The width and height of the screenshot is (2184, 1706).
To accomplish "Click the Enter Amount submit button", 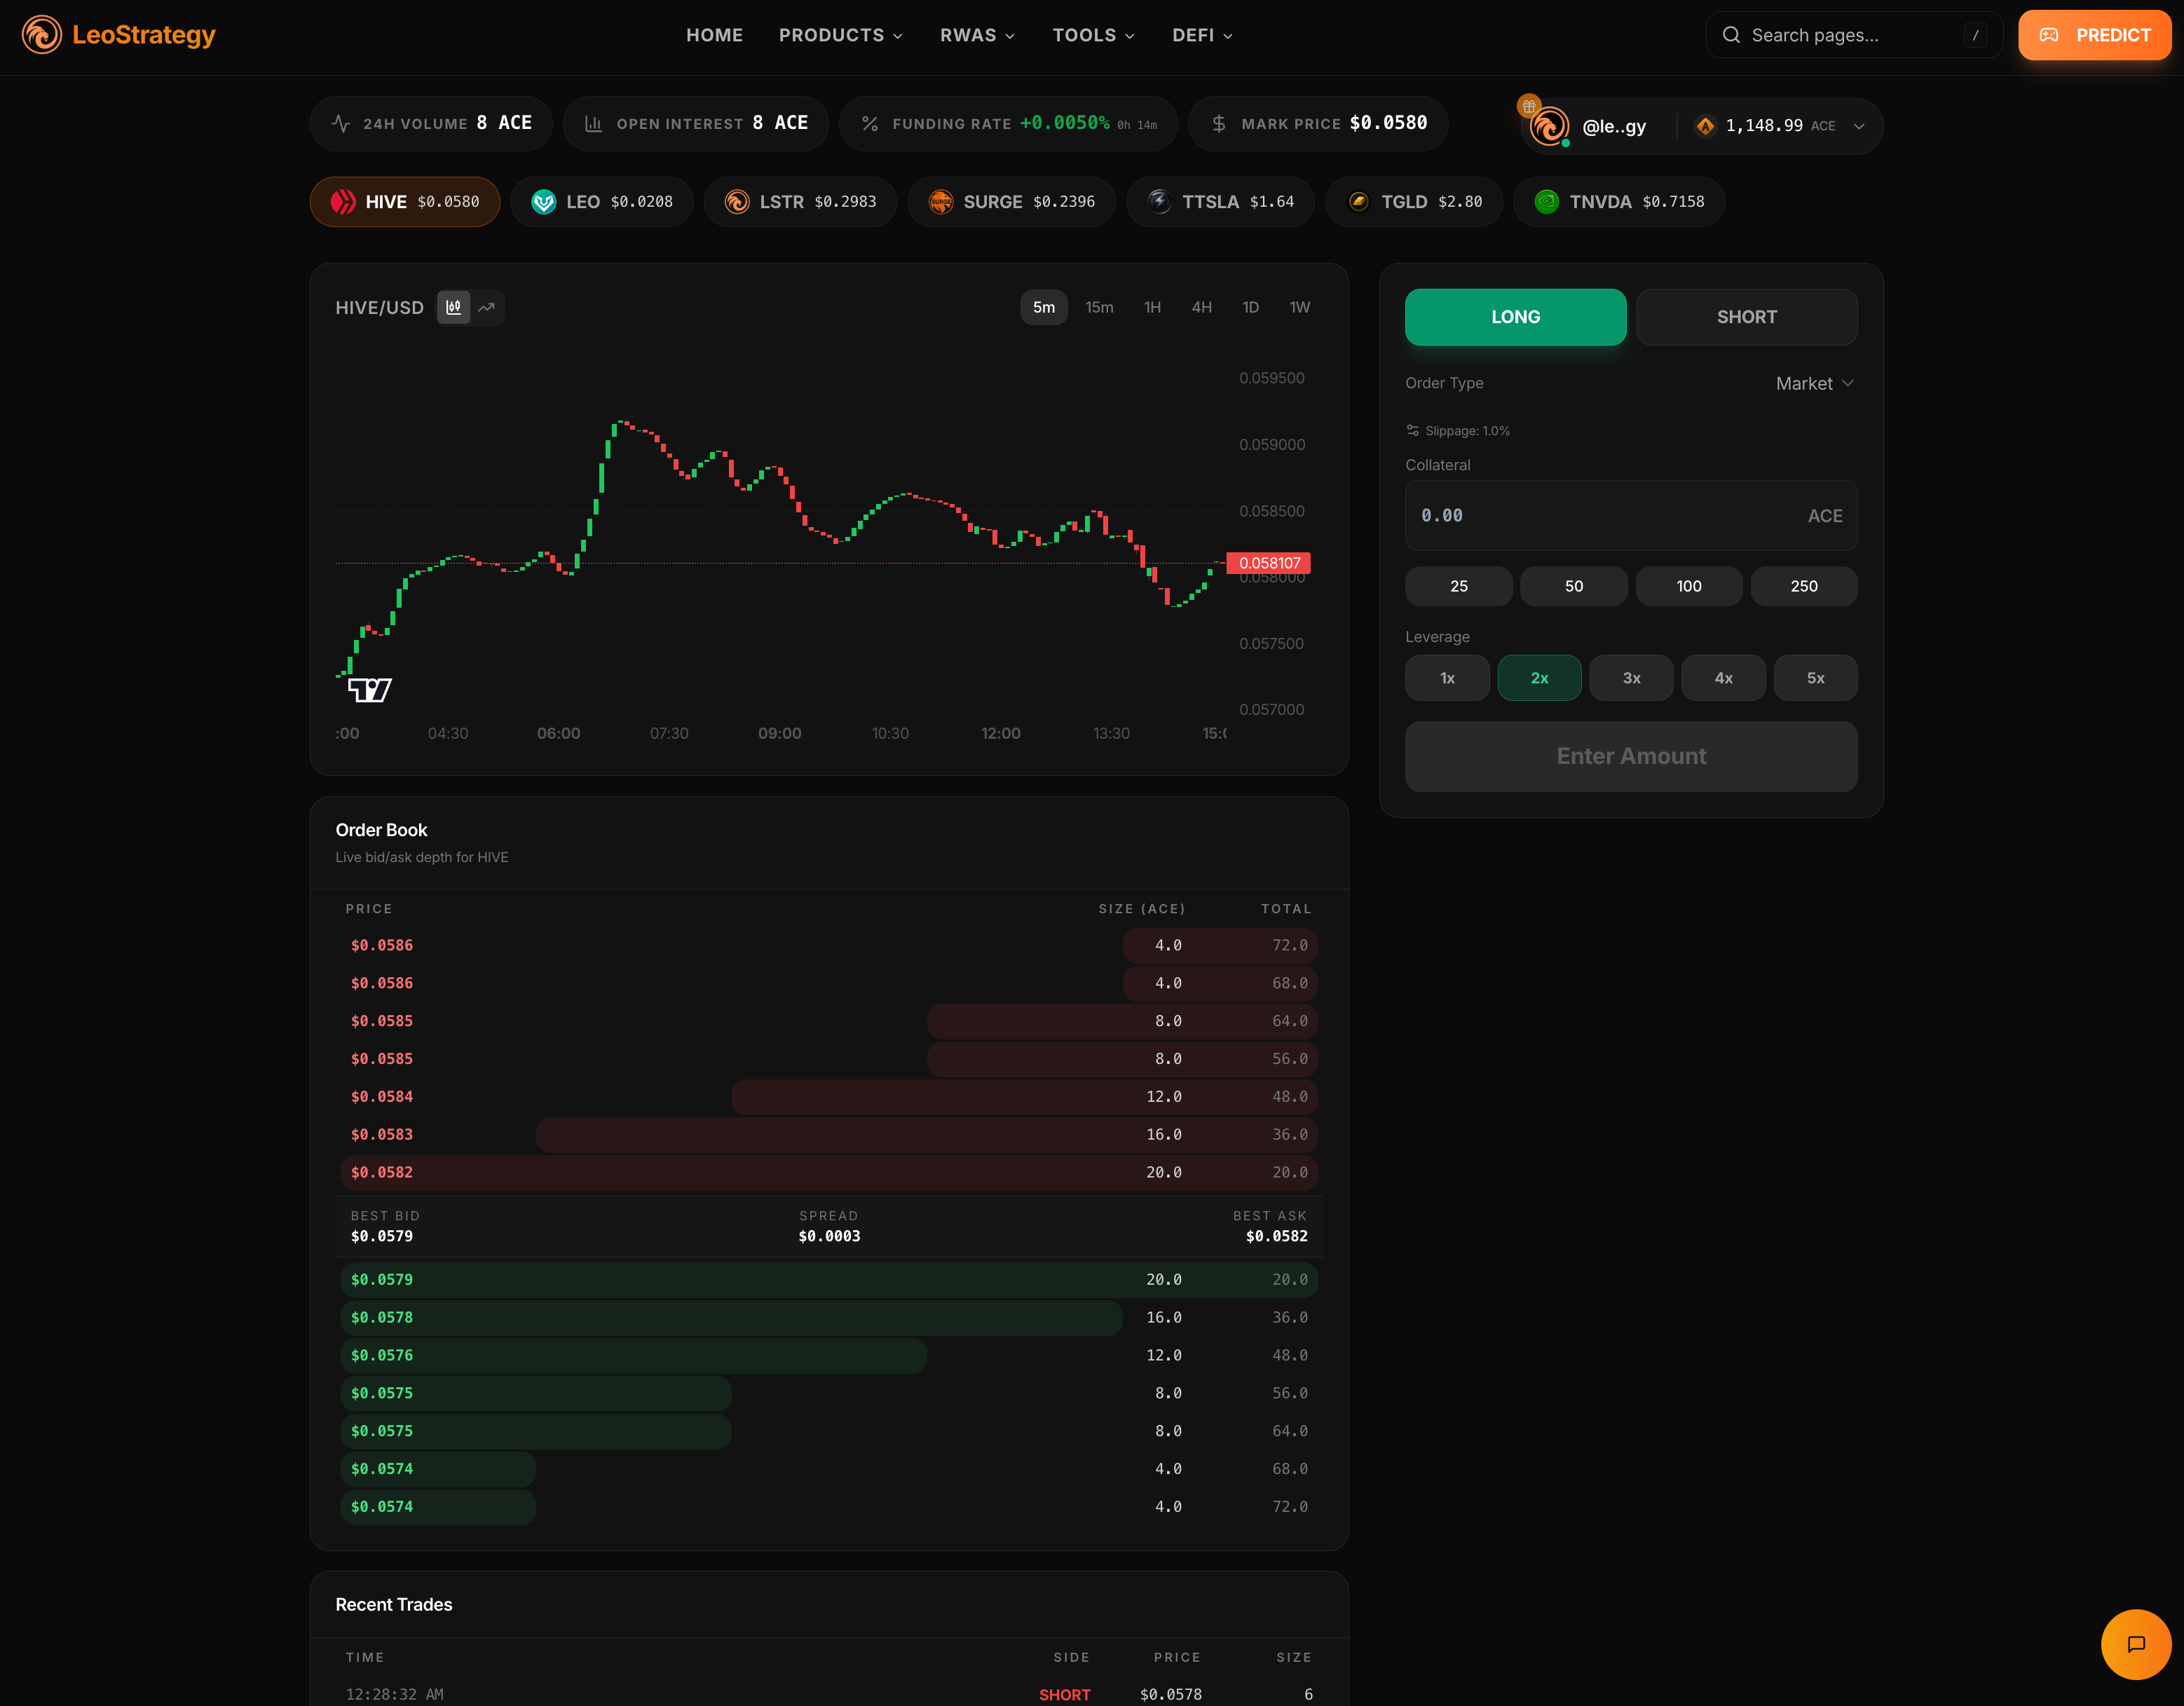I will 1631,756.
